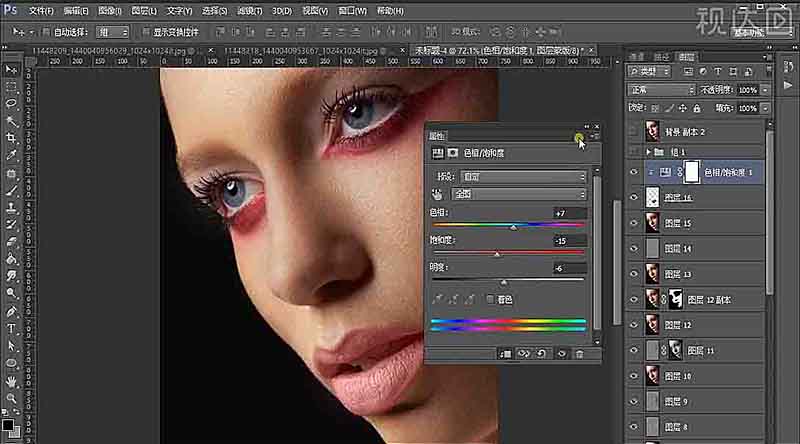
Task: Hide the 图层 10 layer
Action: coord(634,376)
